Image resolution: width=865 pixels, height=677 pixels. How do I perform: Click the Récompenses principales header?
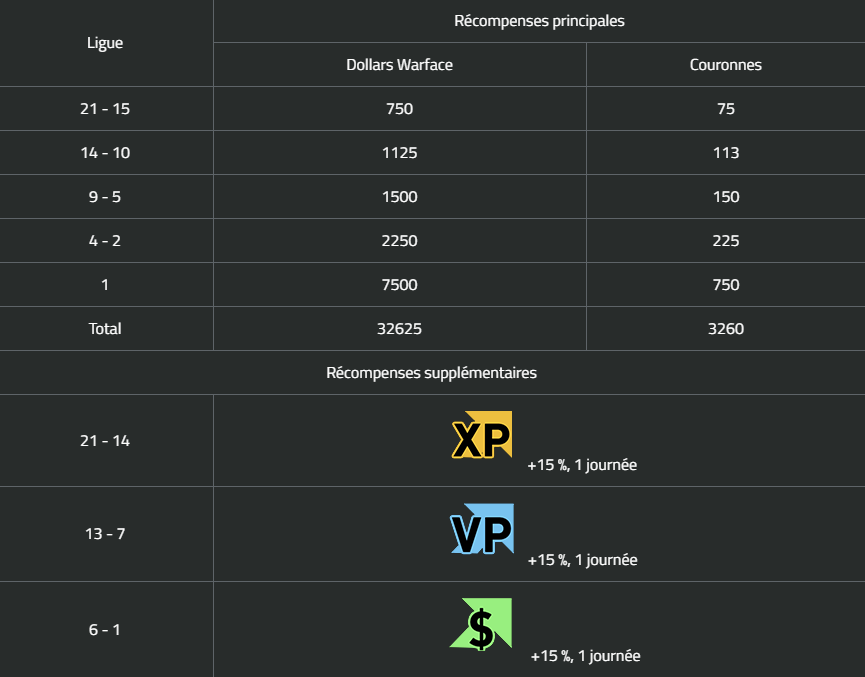pyautogui.click(x=539, y=21)
